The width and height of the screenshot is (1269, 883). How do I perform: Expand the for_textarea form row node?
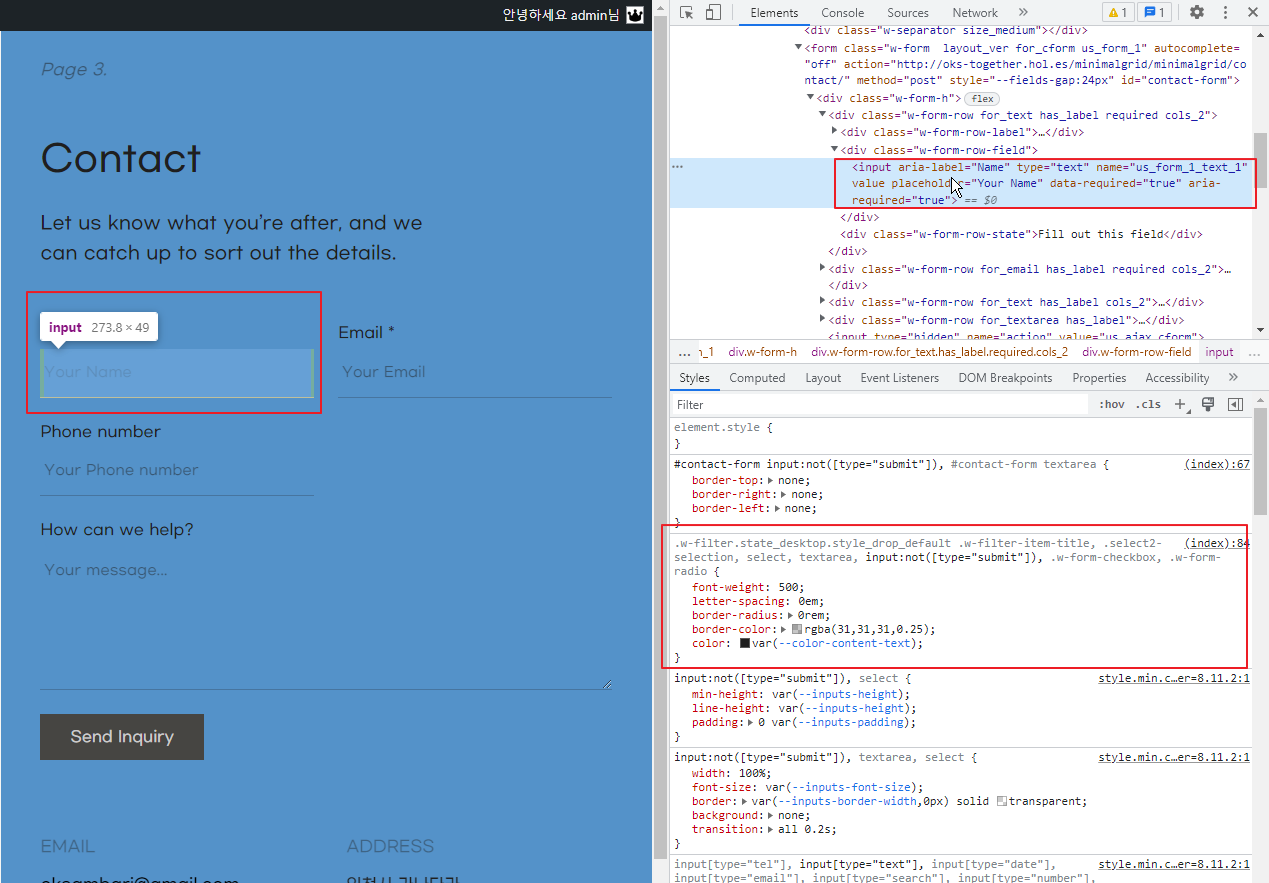(x=823, y=319)
